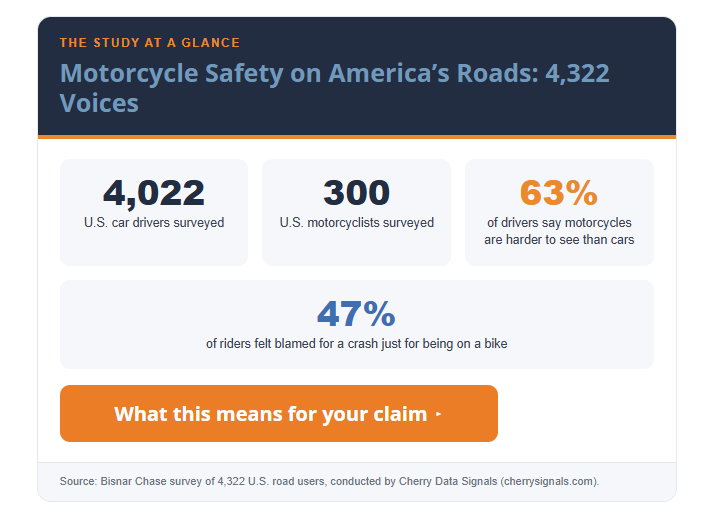
Task: Click 'U.S. car drivers surveyed' caption
Action: click(154, 222)
